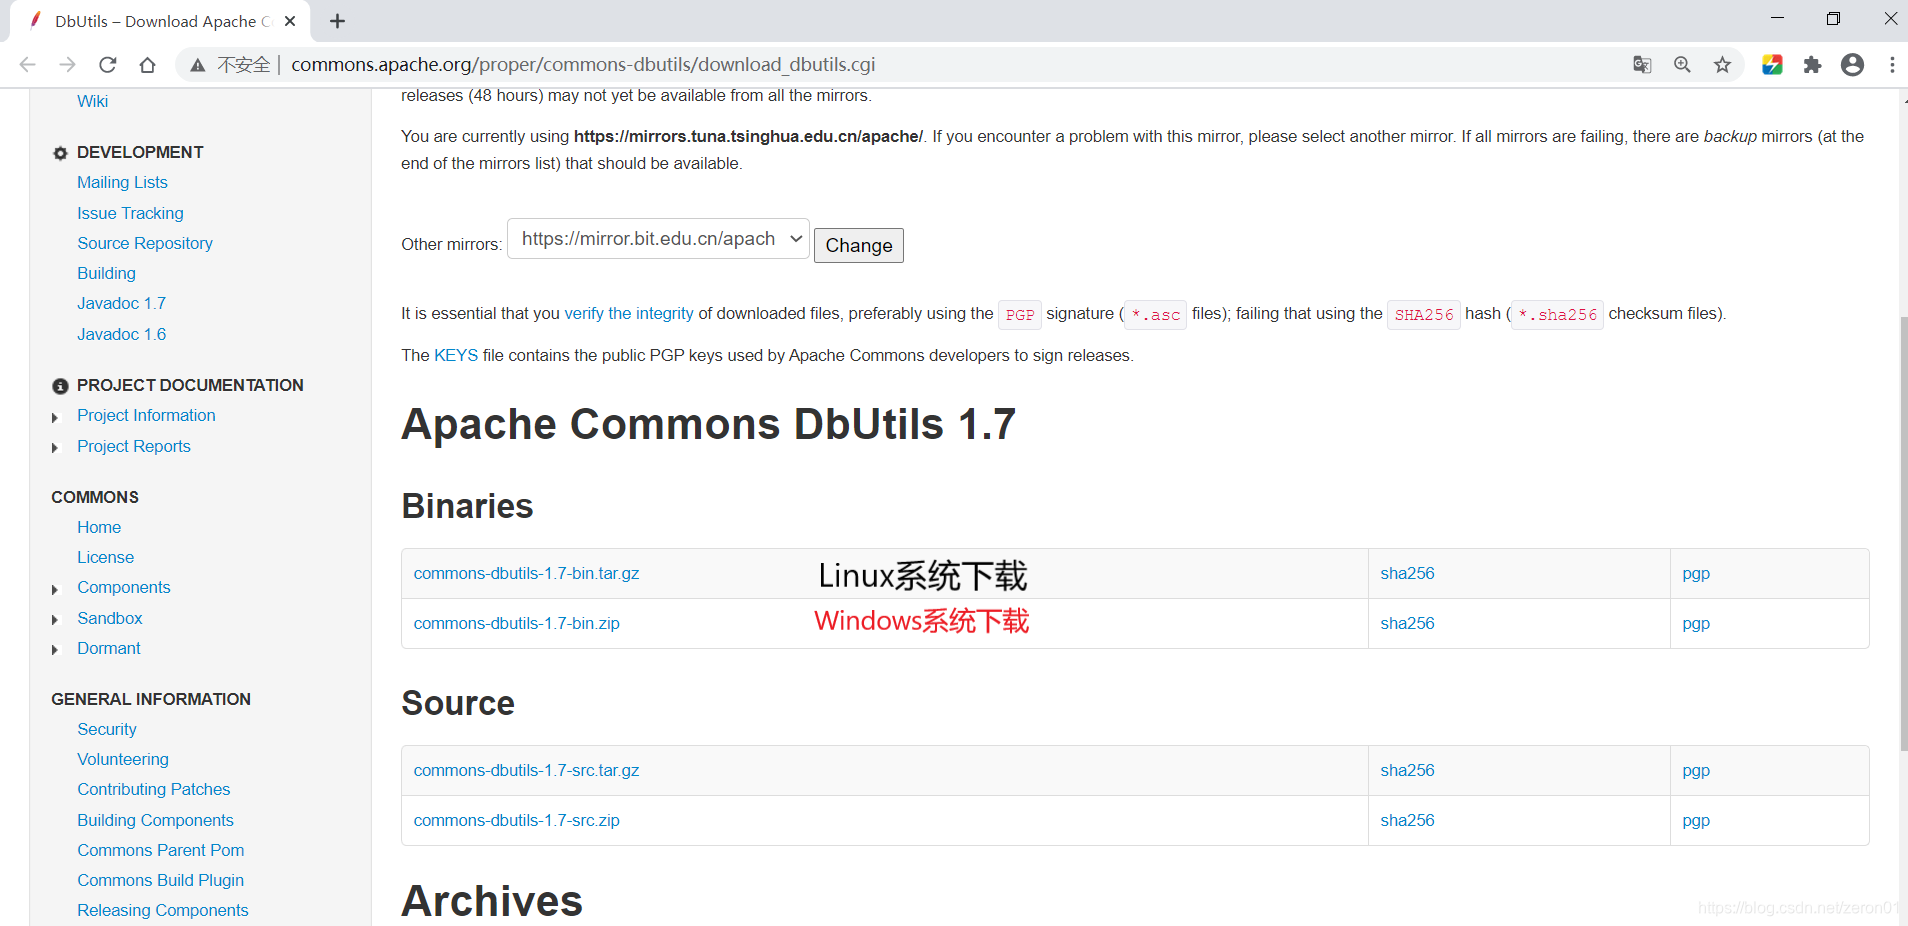The width and height of the screenshot is (1908, 926).
Task: Open the Project Information link
Action: pos(146,415)
